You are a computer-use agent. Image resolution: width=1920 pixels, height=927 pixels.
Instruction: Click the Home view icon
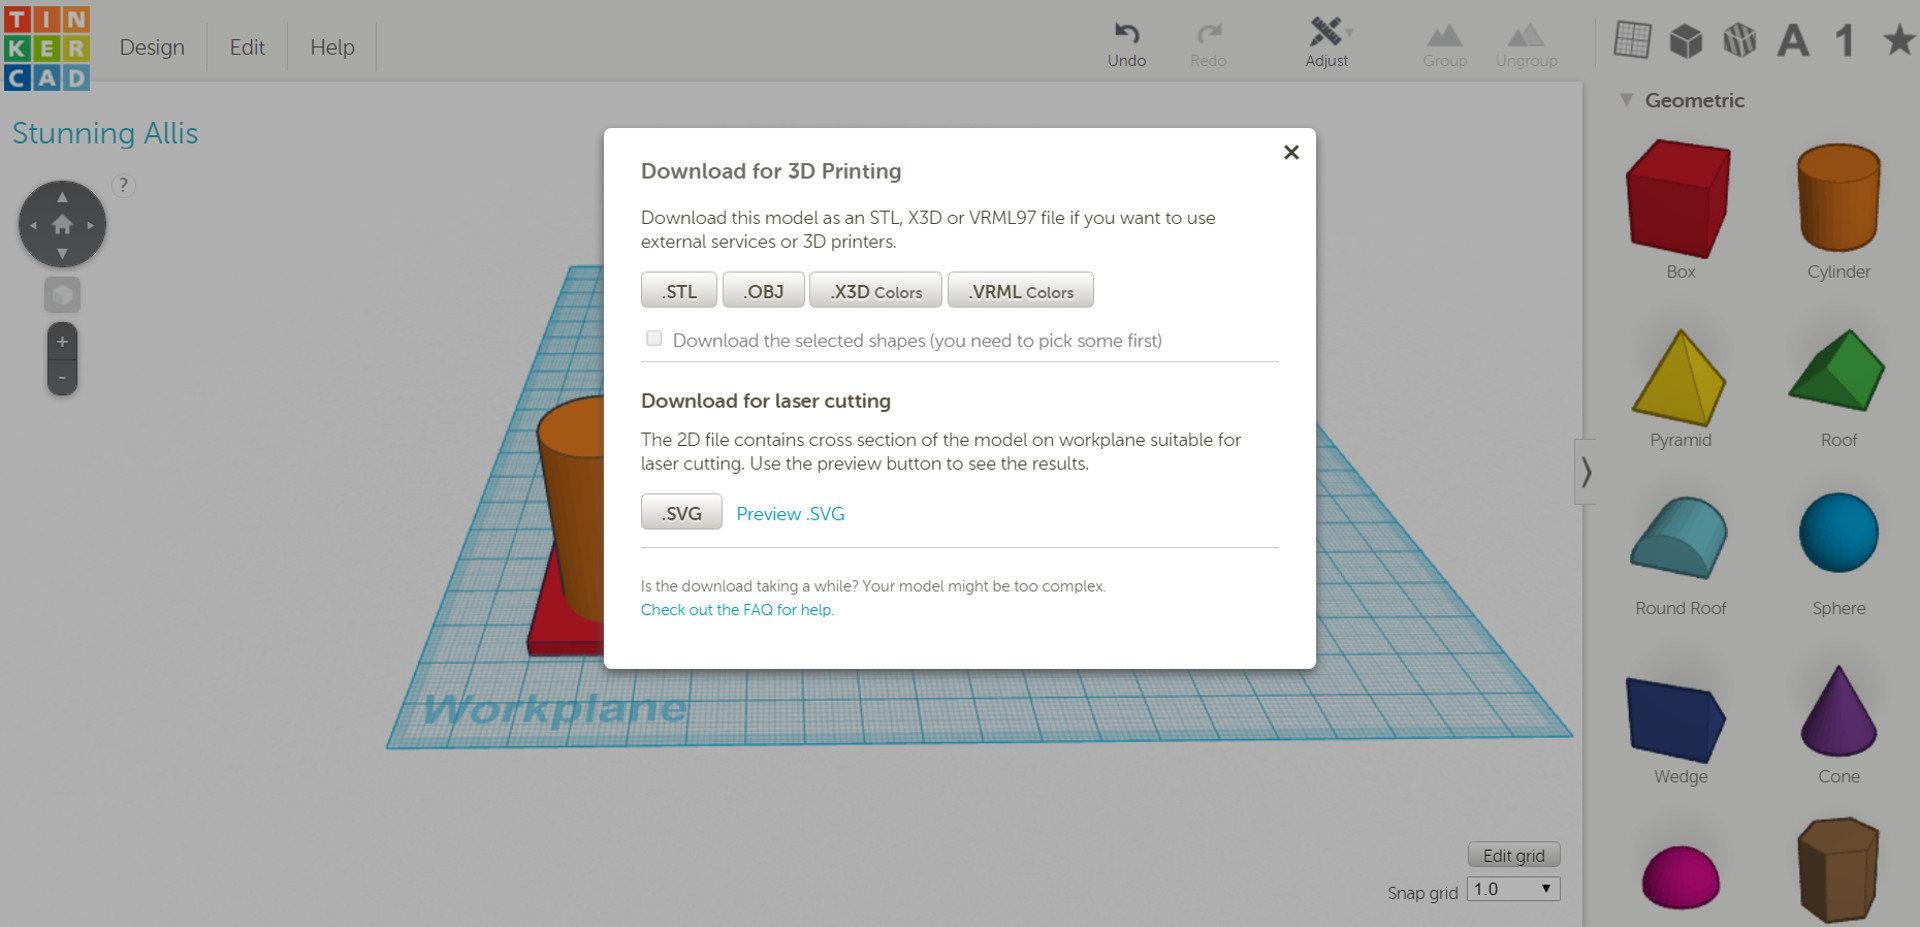point(62,224)
